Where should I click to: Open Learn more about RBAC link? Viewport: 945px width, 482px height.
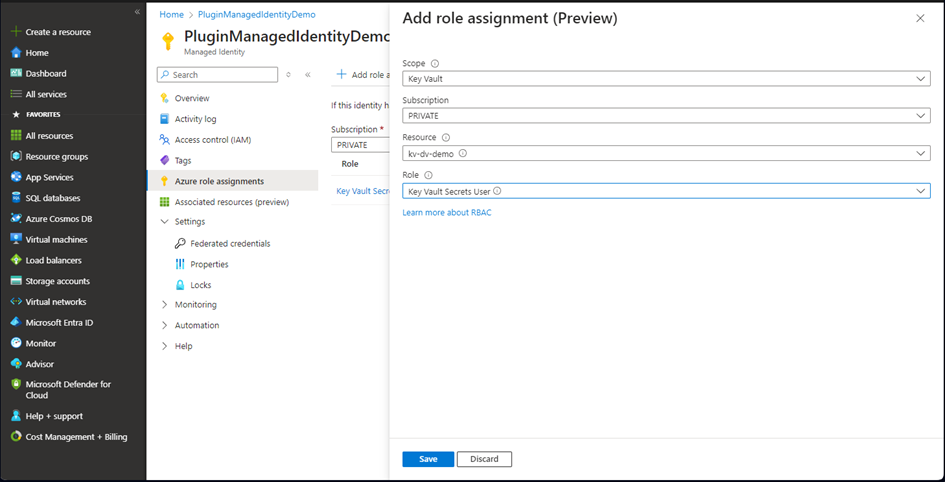tap(447, 213)
